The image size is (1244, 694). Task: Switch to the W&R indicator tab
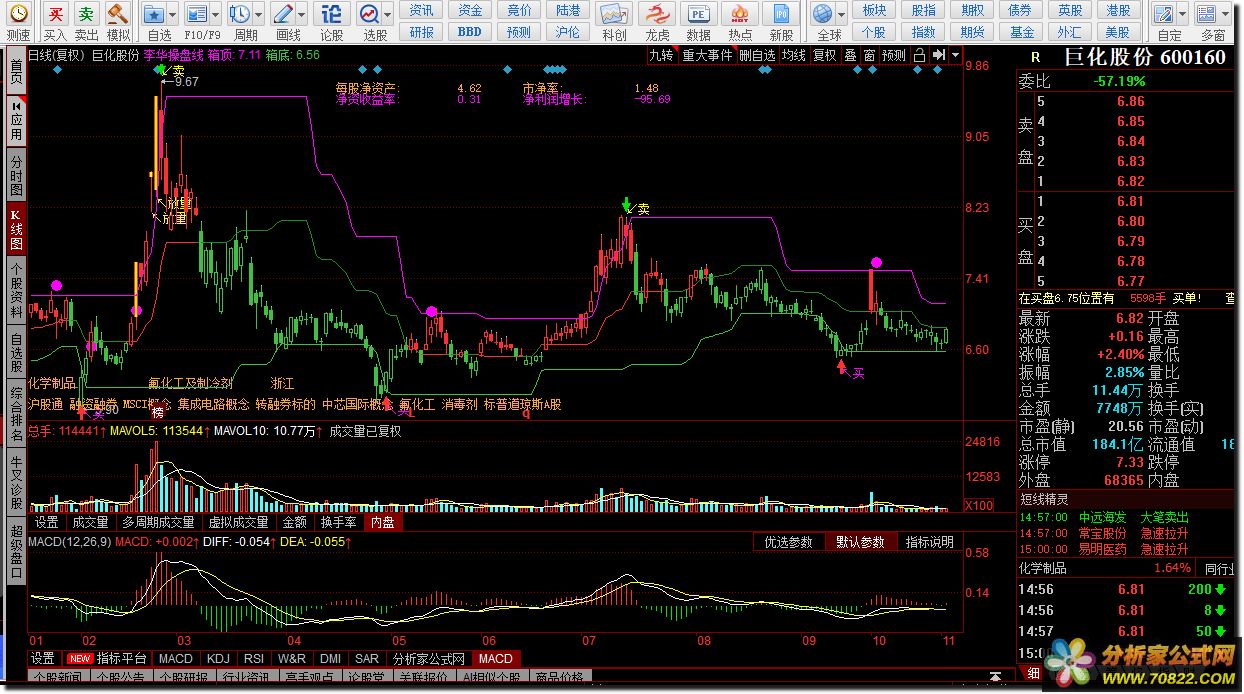pyautogui.click(x=292, y=658)
